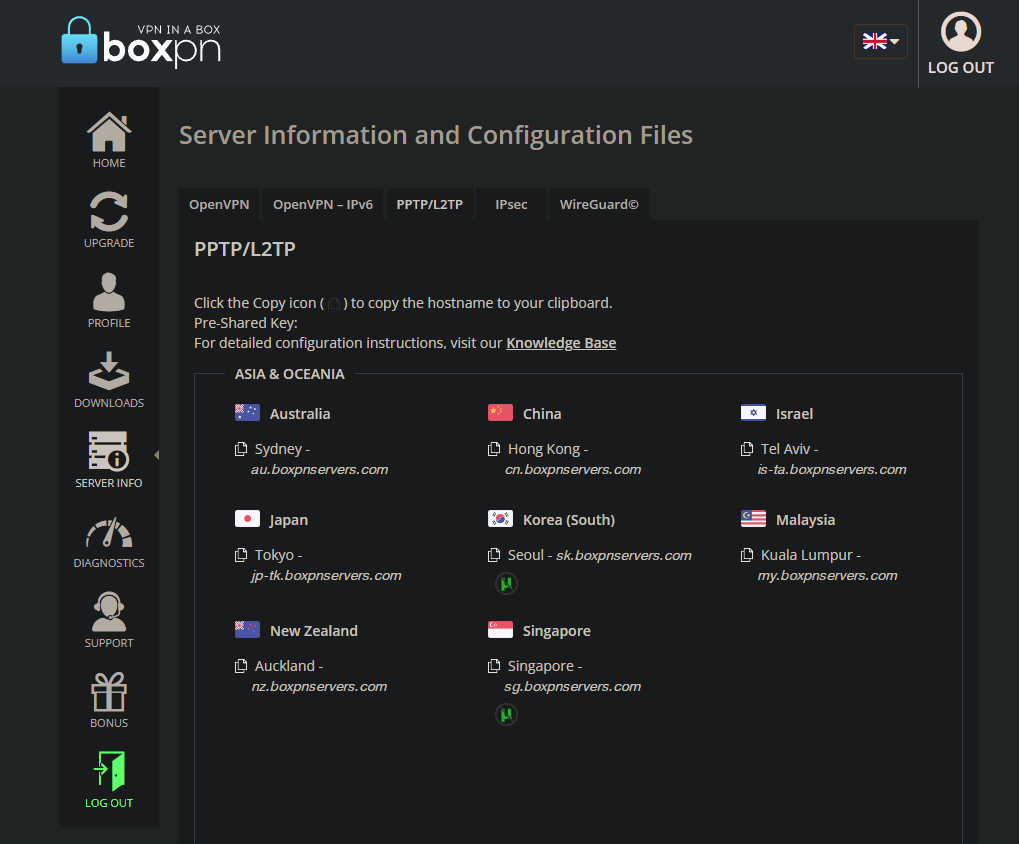Go to Profile in the sidebar
The image size is (1019, 844).
click(x=109, y=300)
